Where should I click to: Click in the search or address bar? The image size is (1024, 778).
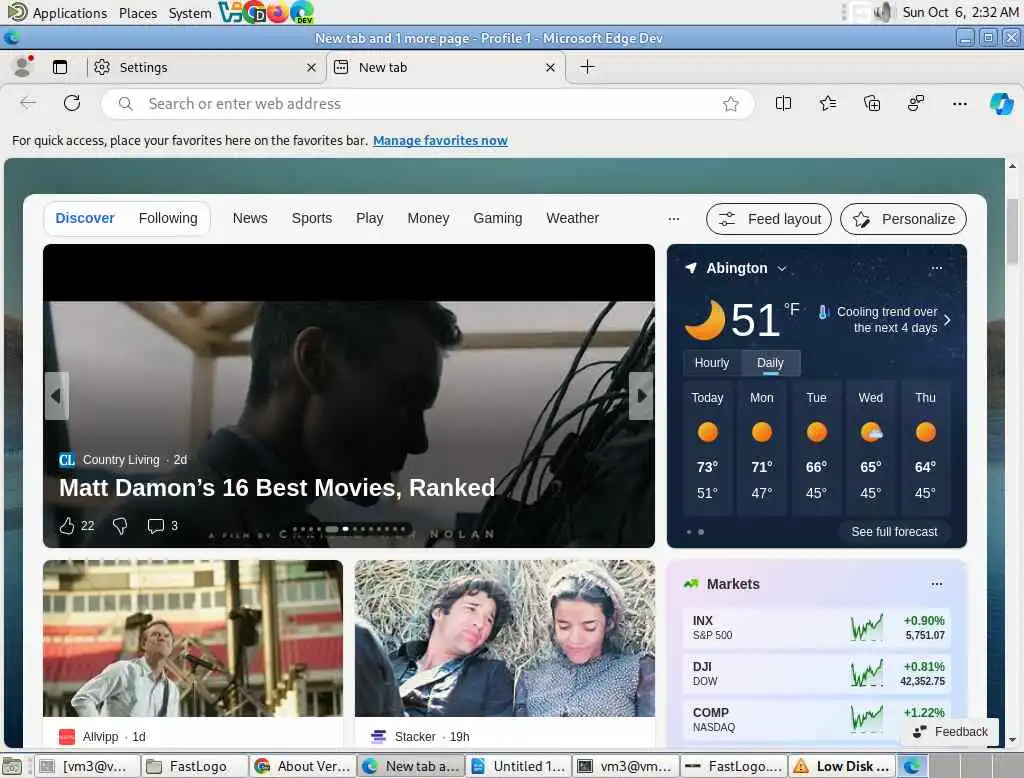point(428,104)
